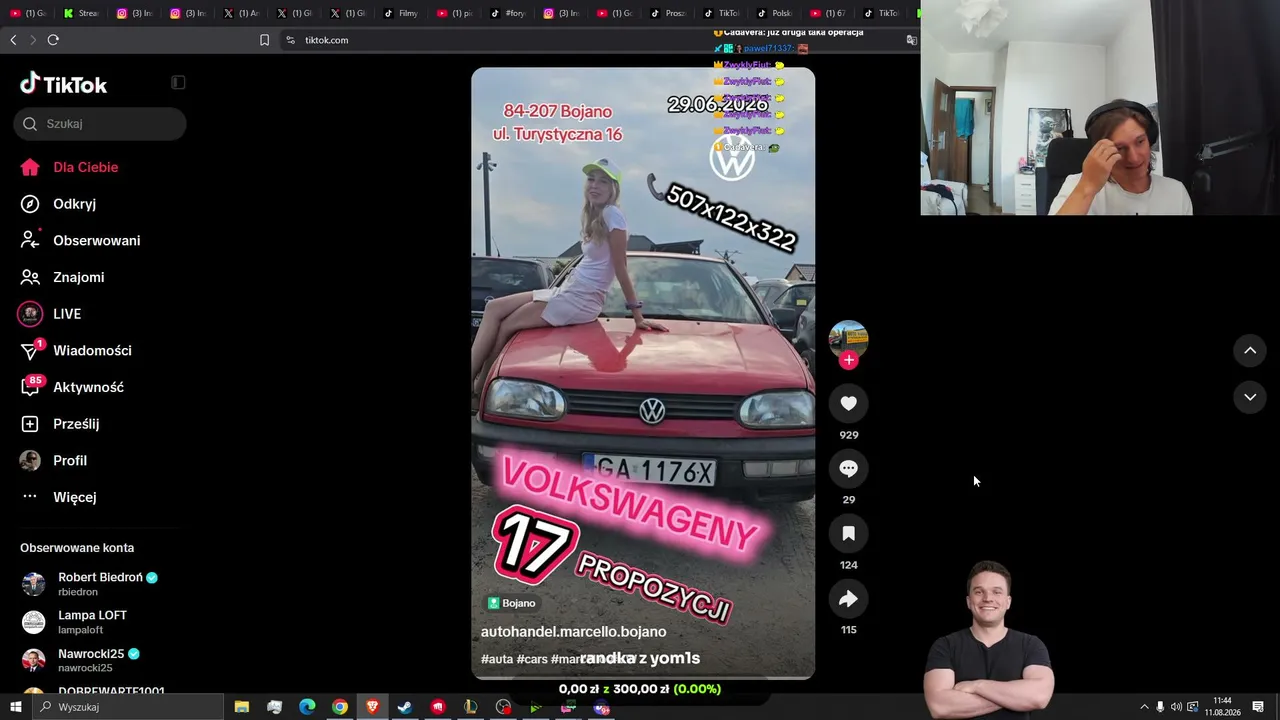
Task: Open Lampa LOFT followed account
Action: (x=74, y=622)
